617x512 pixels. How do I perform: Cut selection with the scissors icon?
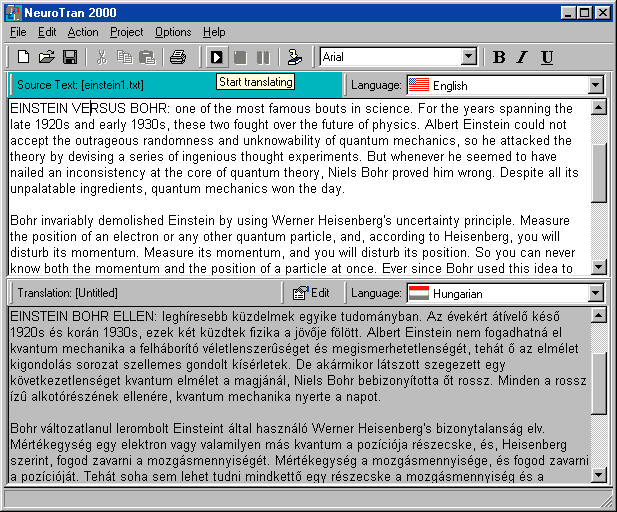(x=102, y=57)
